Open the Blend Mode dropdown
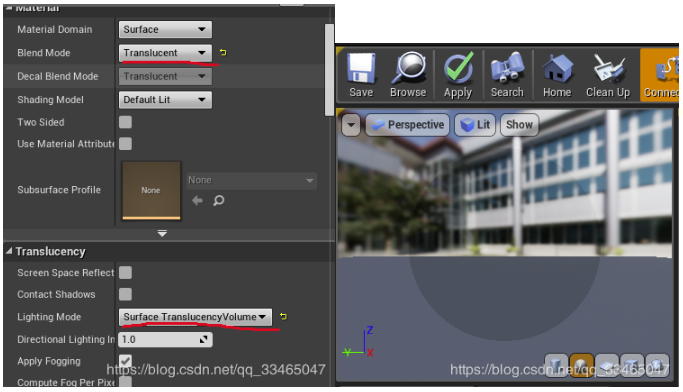The image size is (683, 392). pyautogui.click(x=165, y=53)
